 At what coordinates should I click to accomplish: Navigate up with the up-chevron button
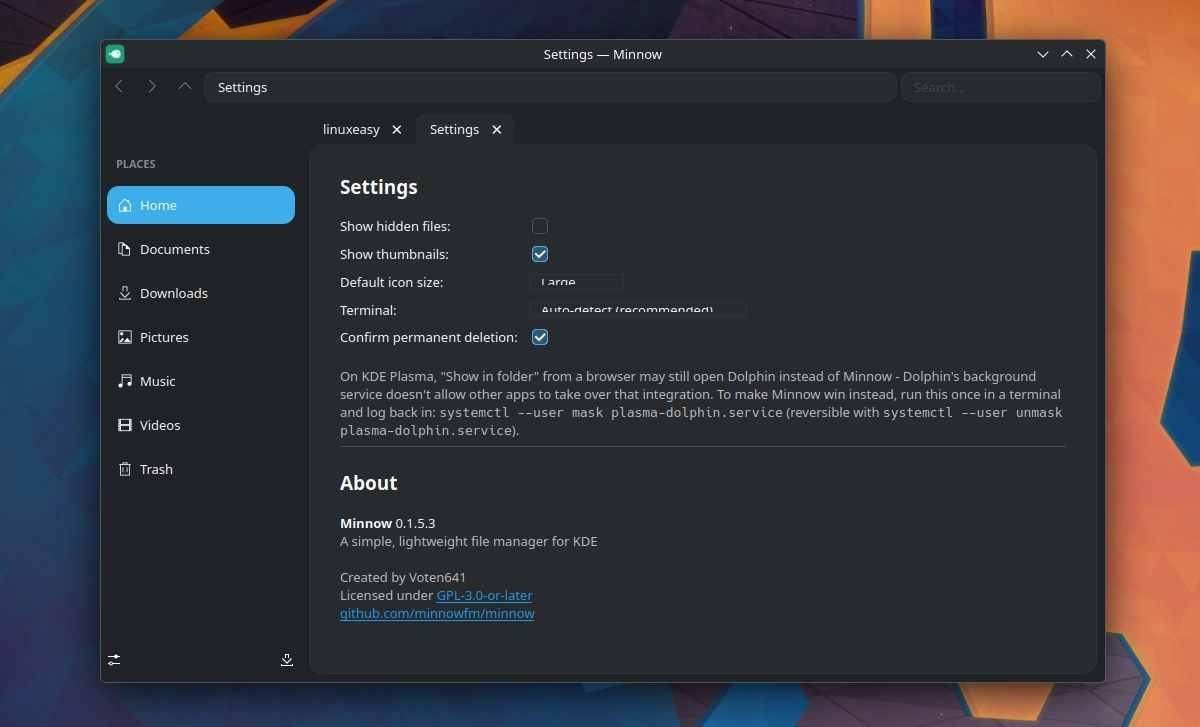point(185,87)
